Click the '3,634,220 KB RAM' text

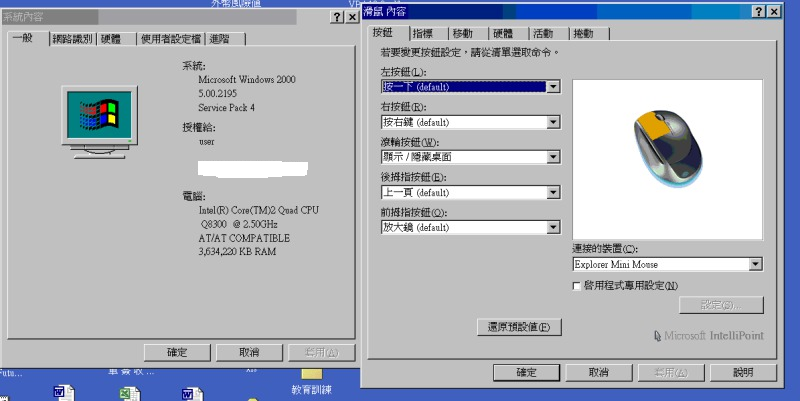point(237,252)
